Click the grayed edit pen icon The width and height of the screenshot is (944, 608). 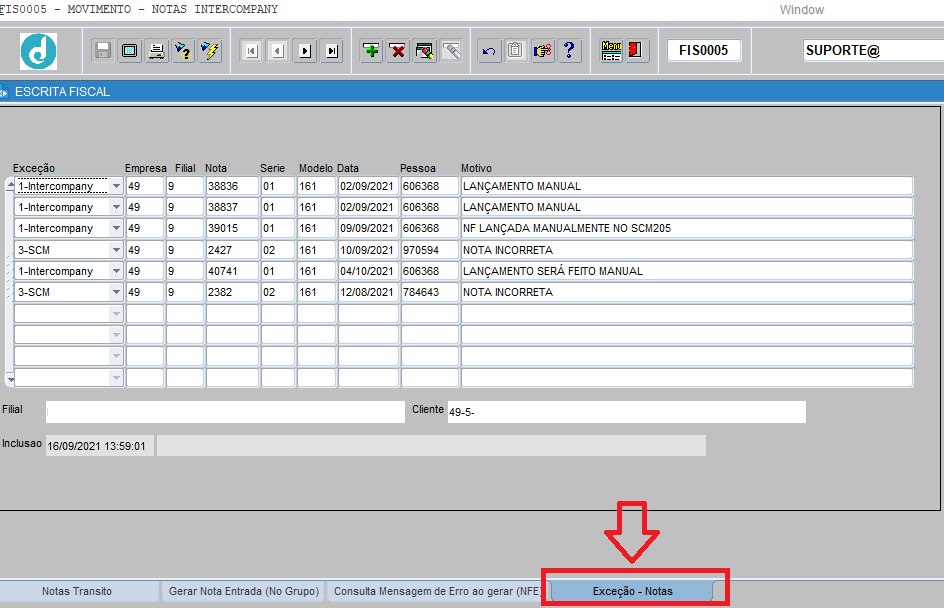coord(452,51)
